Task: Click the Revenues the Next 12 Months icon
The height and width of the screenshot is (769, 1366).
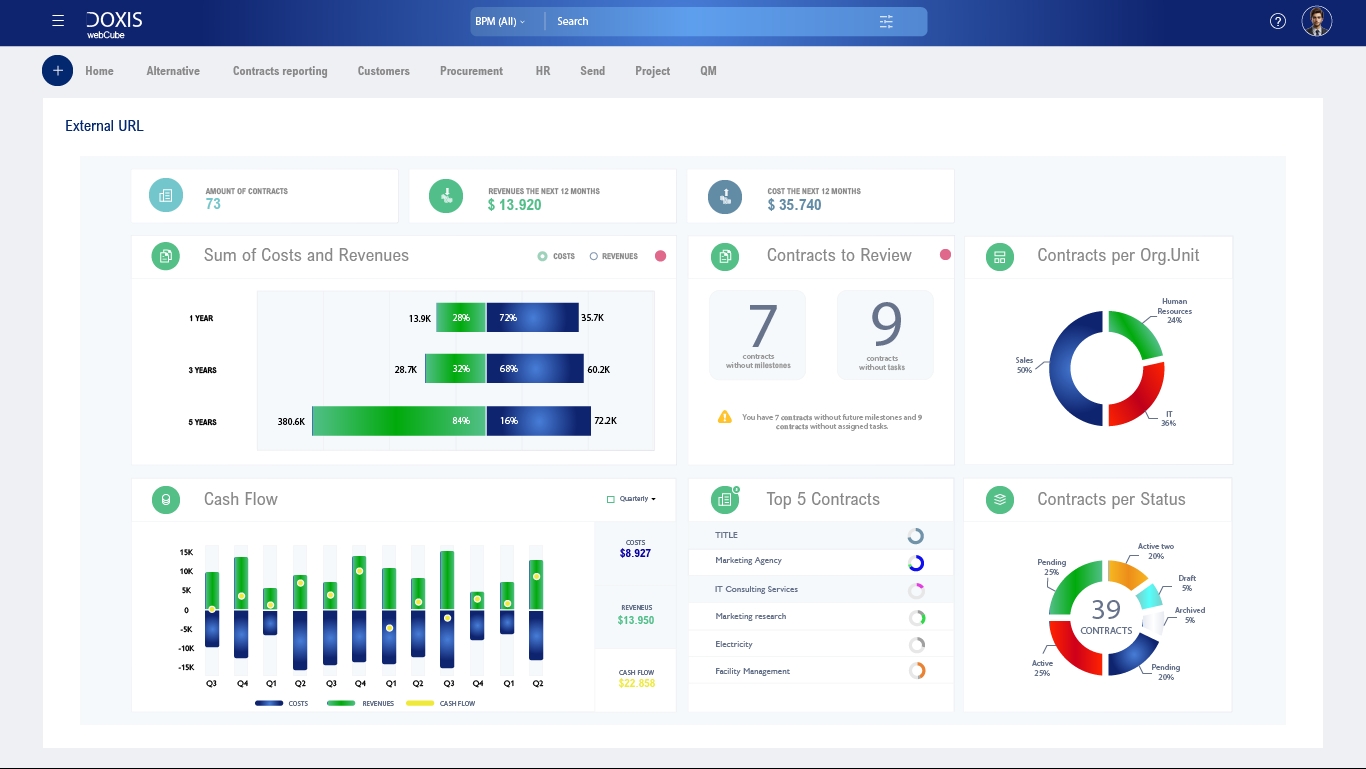Action: click(x=445, y=195)
